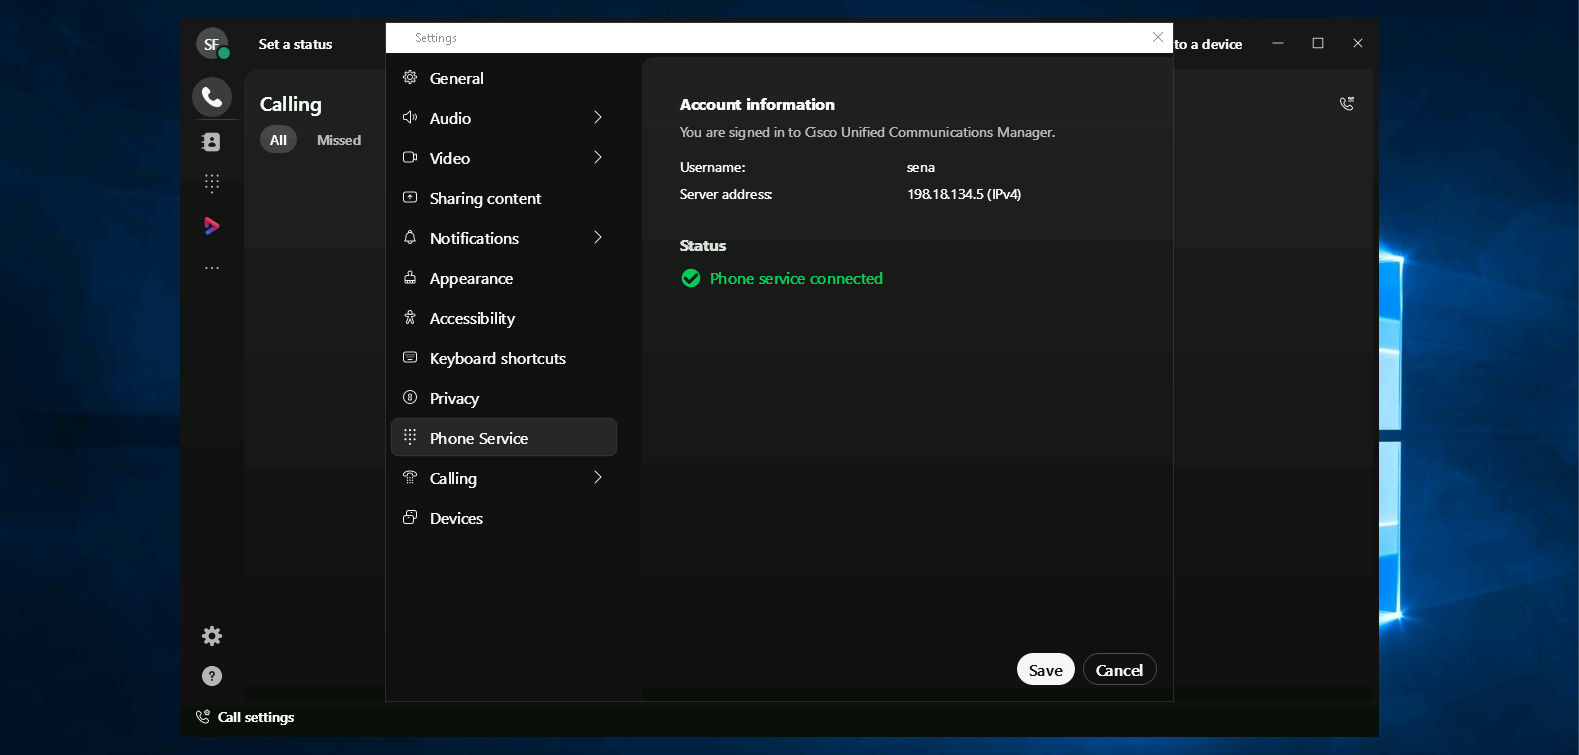1579x755 pixels.
Task: Select General in settings menu
Action: [x=457, y=78]
